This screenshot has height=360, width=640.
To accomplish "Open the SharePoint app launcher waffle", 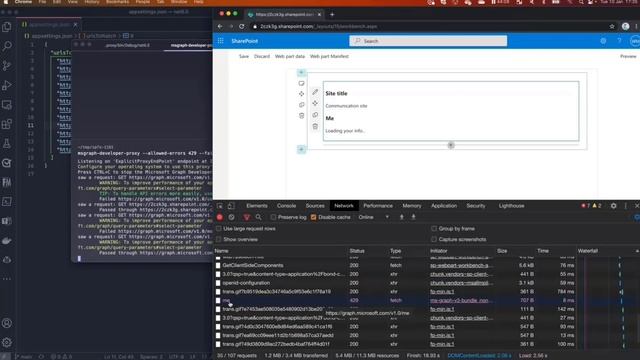I will pos(220,41).
